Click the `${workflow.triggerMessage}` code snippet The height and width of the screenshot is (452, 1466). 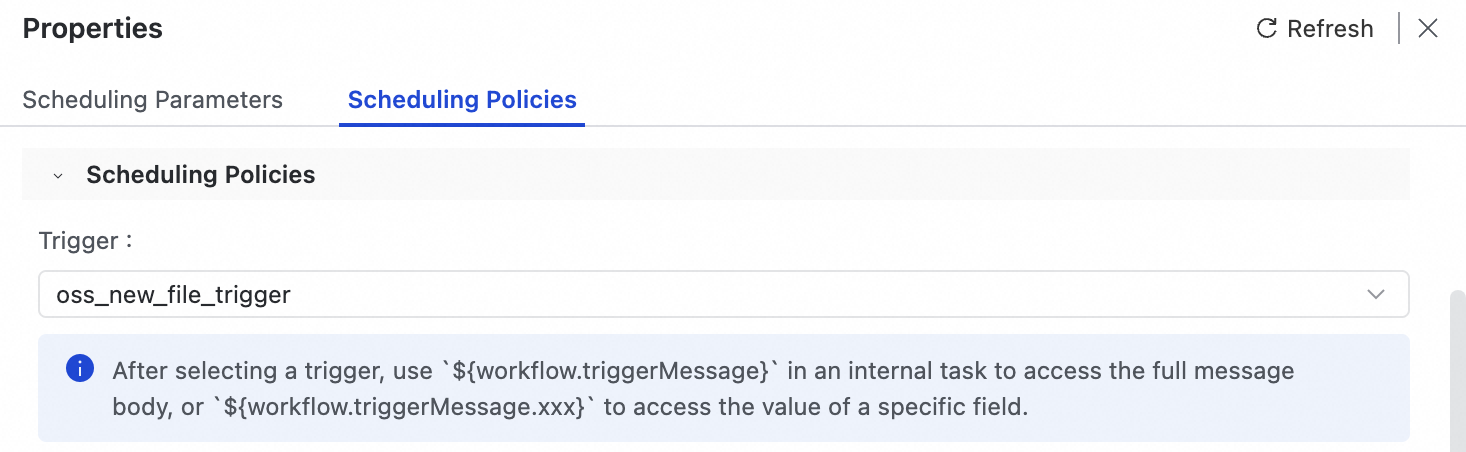click(x=611, y=371)
